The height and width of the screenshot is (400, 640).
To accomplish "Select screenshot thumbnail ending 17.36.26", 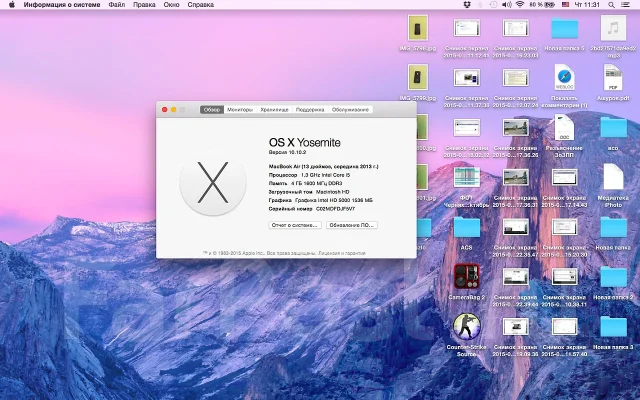I will (x=516, y=127).
